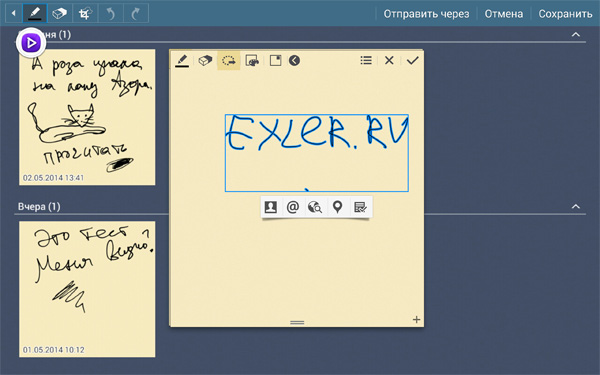600x375 pixels.
Task: Click the crop tool in top toolbar
Action: pos(85,13)
